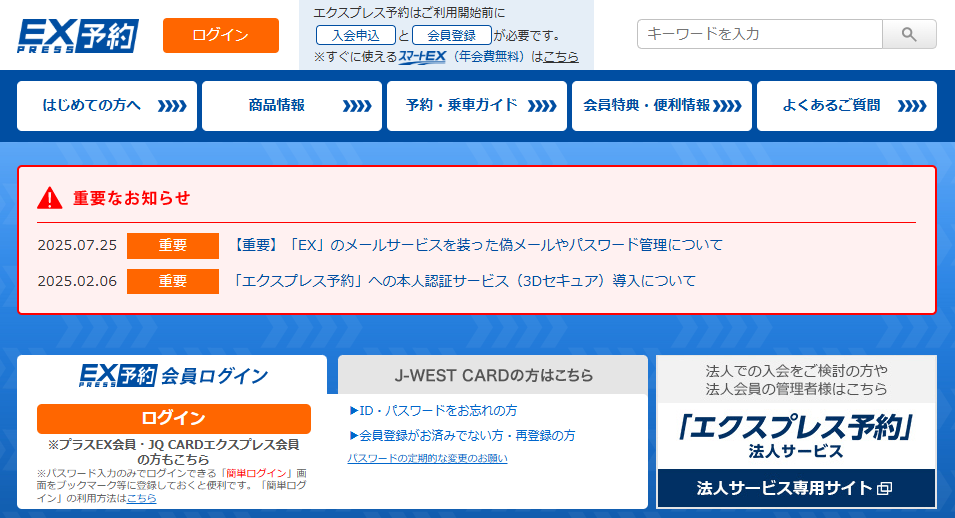Click the orange 重要 badge dated 2025.02.06
This screenshot has width=955, height=518.
pos(172,281)
